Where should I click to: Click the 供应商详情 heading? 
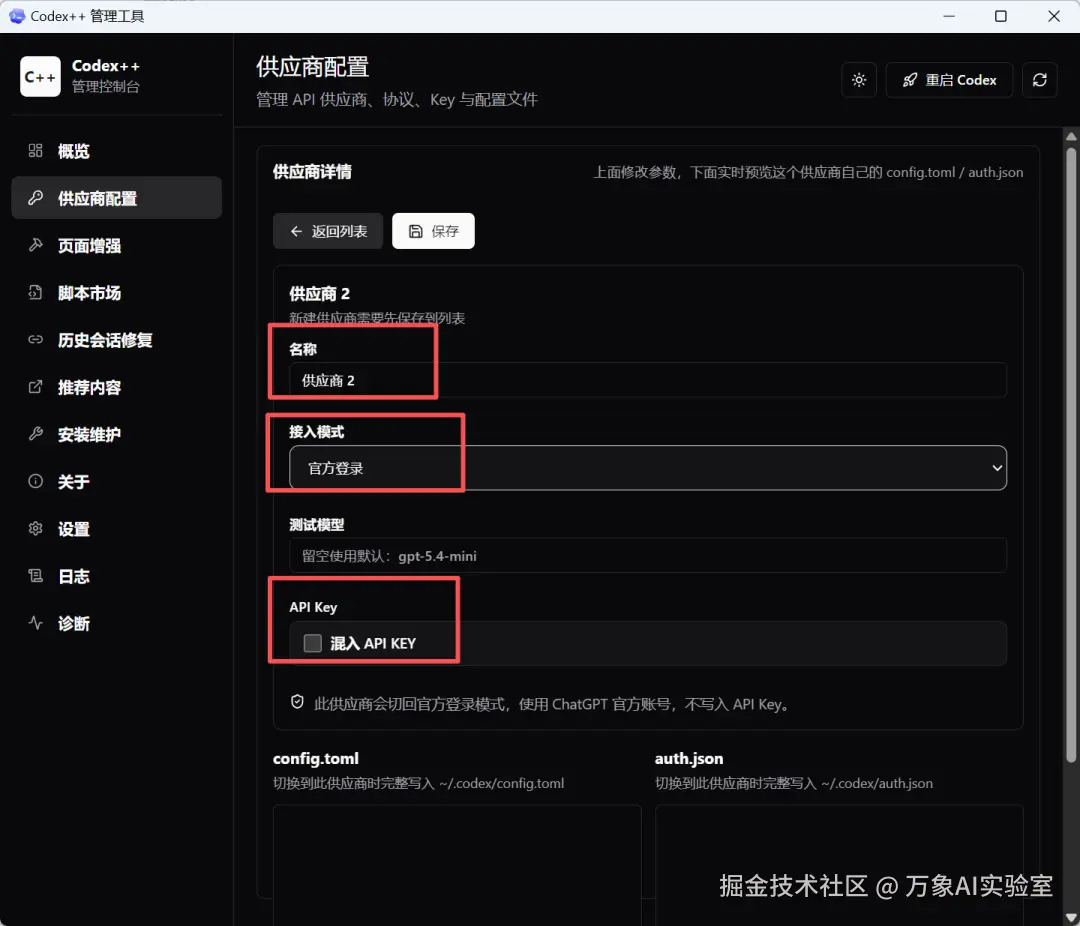coord(312,172)
